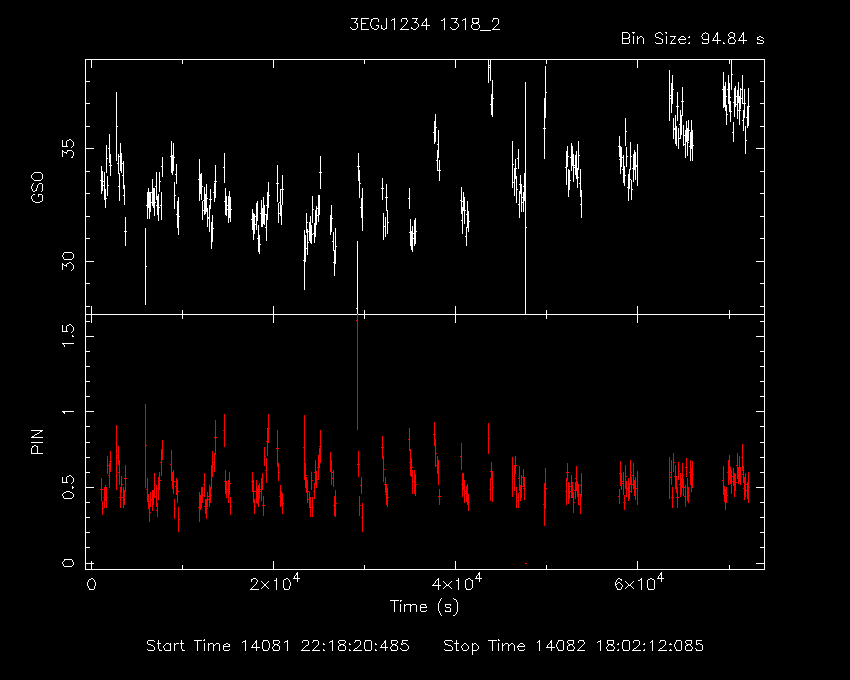Click the Time (s) axis label

[424, 606]
